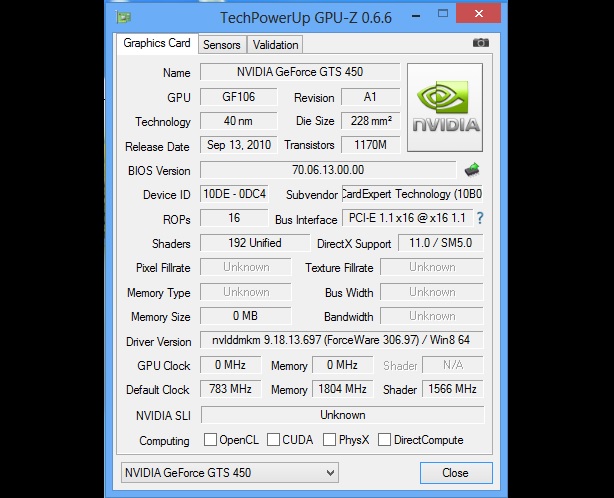
Task: Click the Pixel Fillrate Unknown field
Action: click(246, 267)
